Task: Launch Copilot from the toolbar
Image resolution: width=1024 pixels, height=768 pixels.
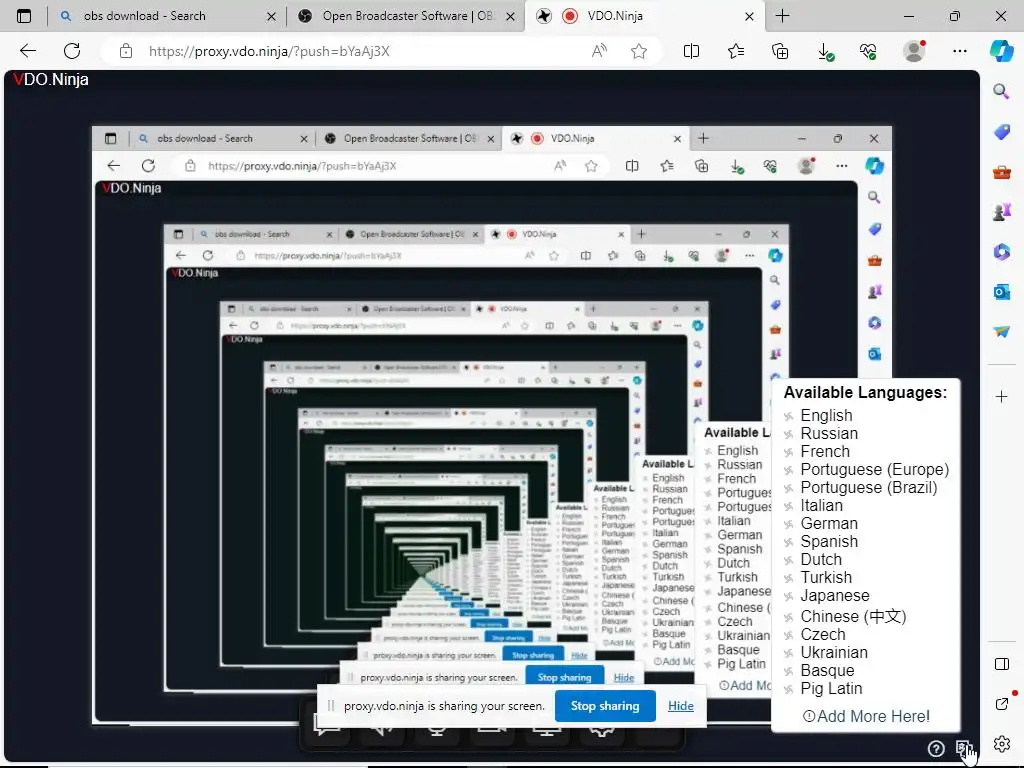Action: 1001,51
